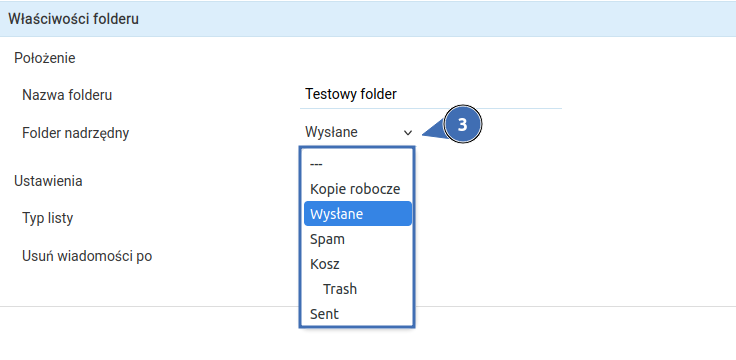Click the numbered 3 callout badge
Screen dimensions: 736x360
click(463, 124)
